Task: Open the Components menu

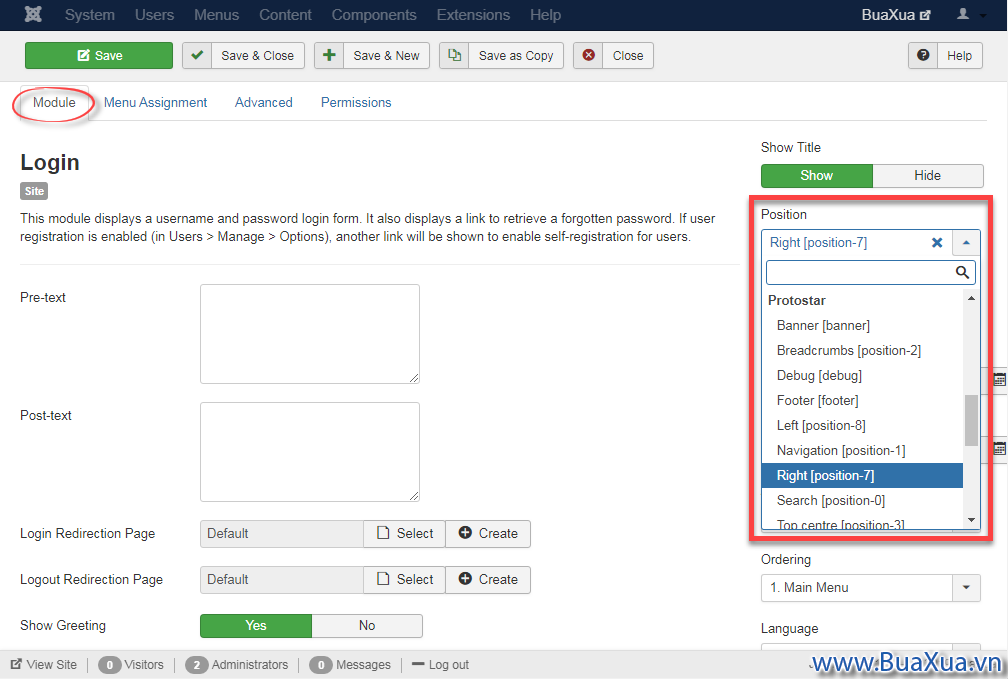Action: [374, 15]
